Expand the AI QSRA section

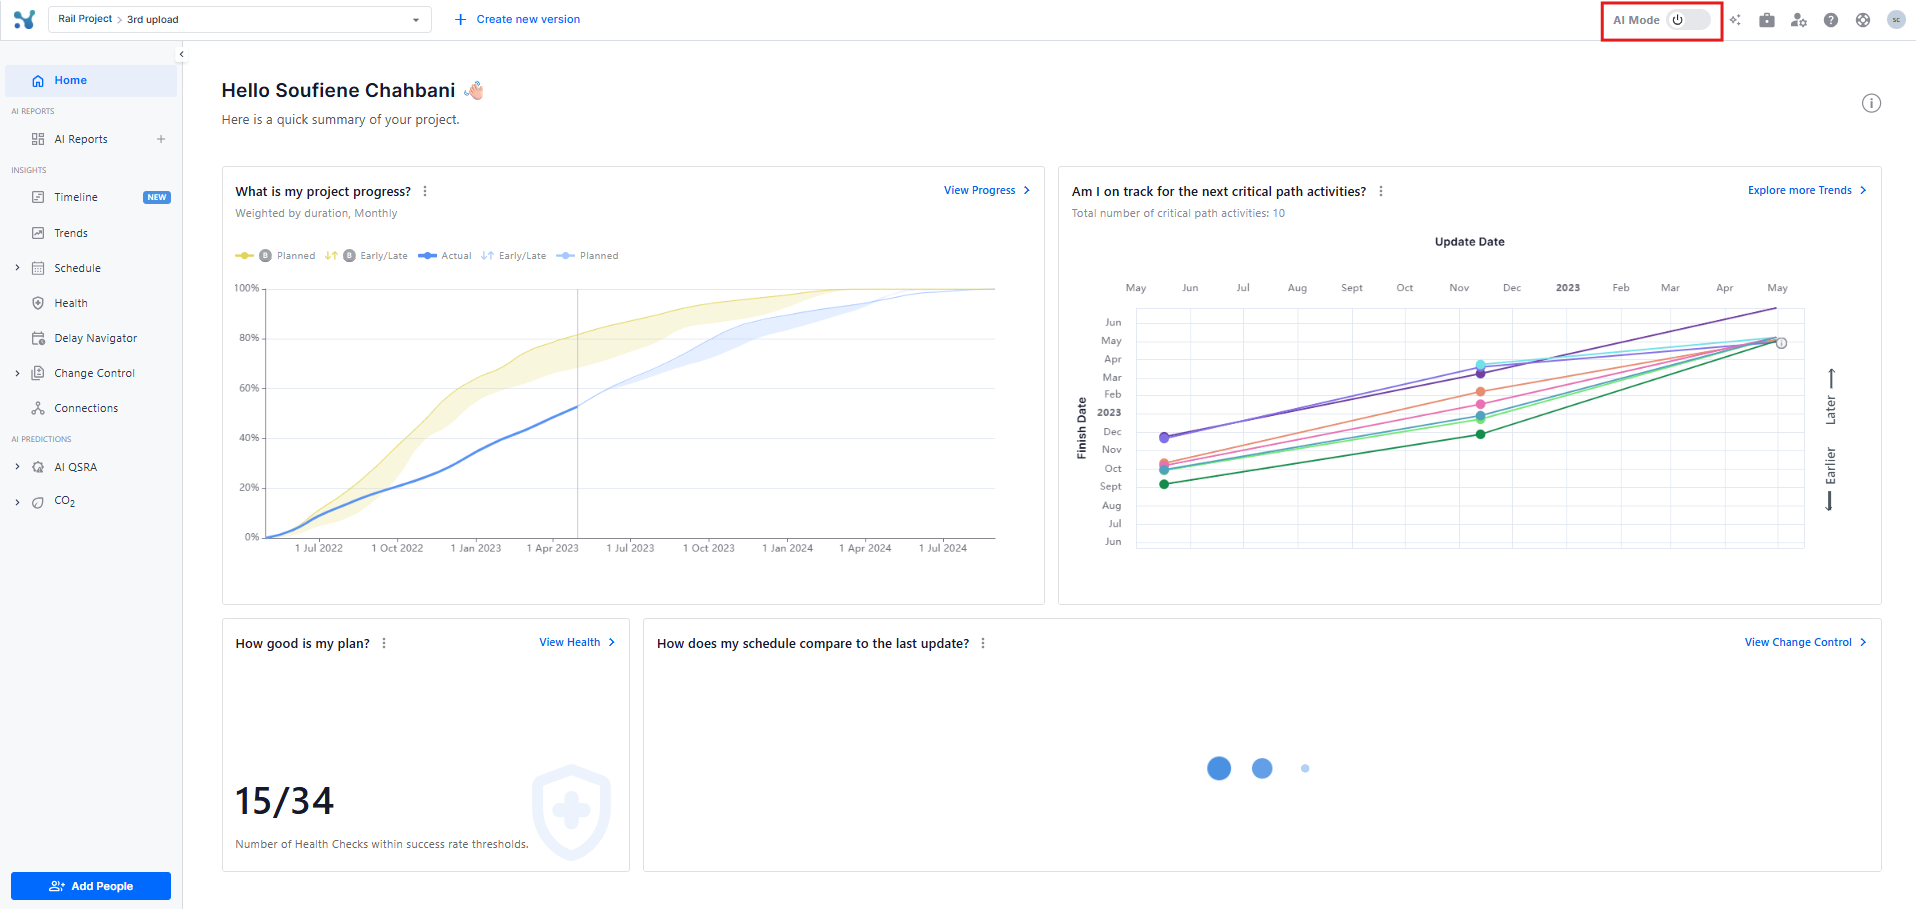pyautogui.click(x=17, y=467)
